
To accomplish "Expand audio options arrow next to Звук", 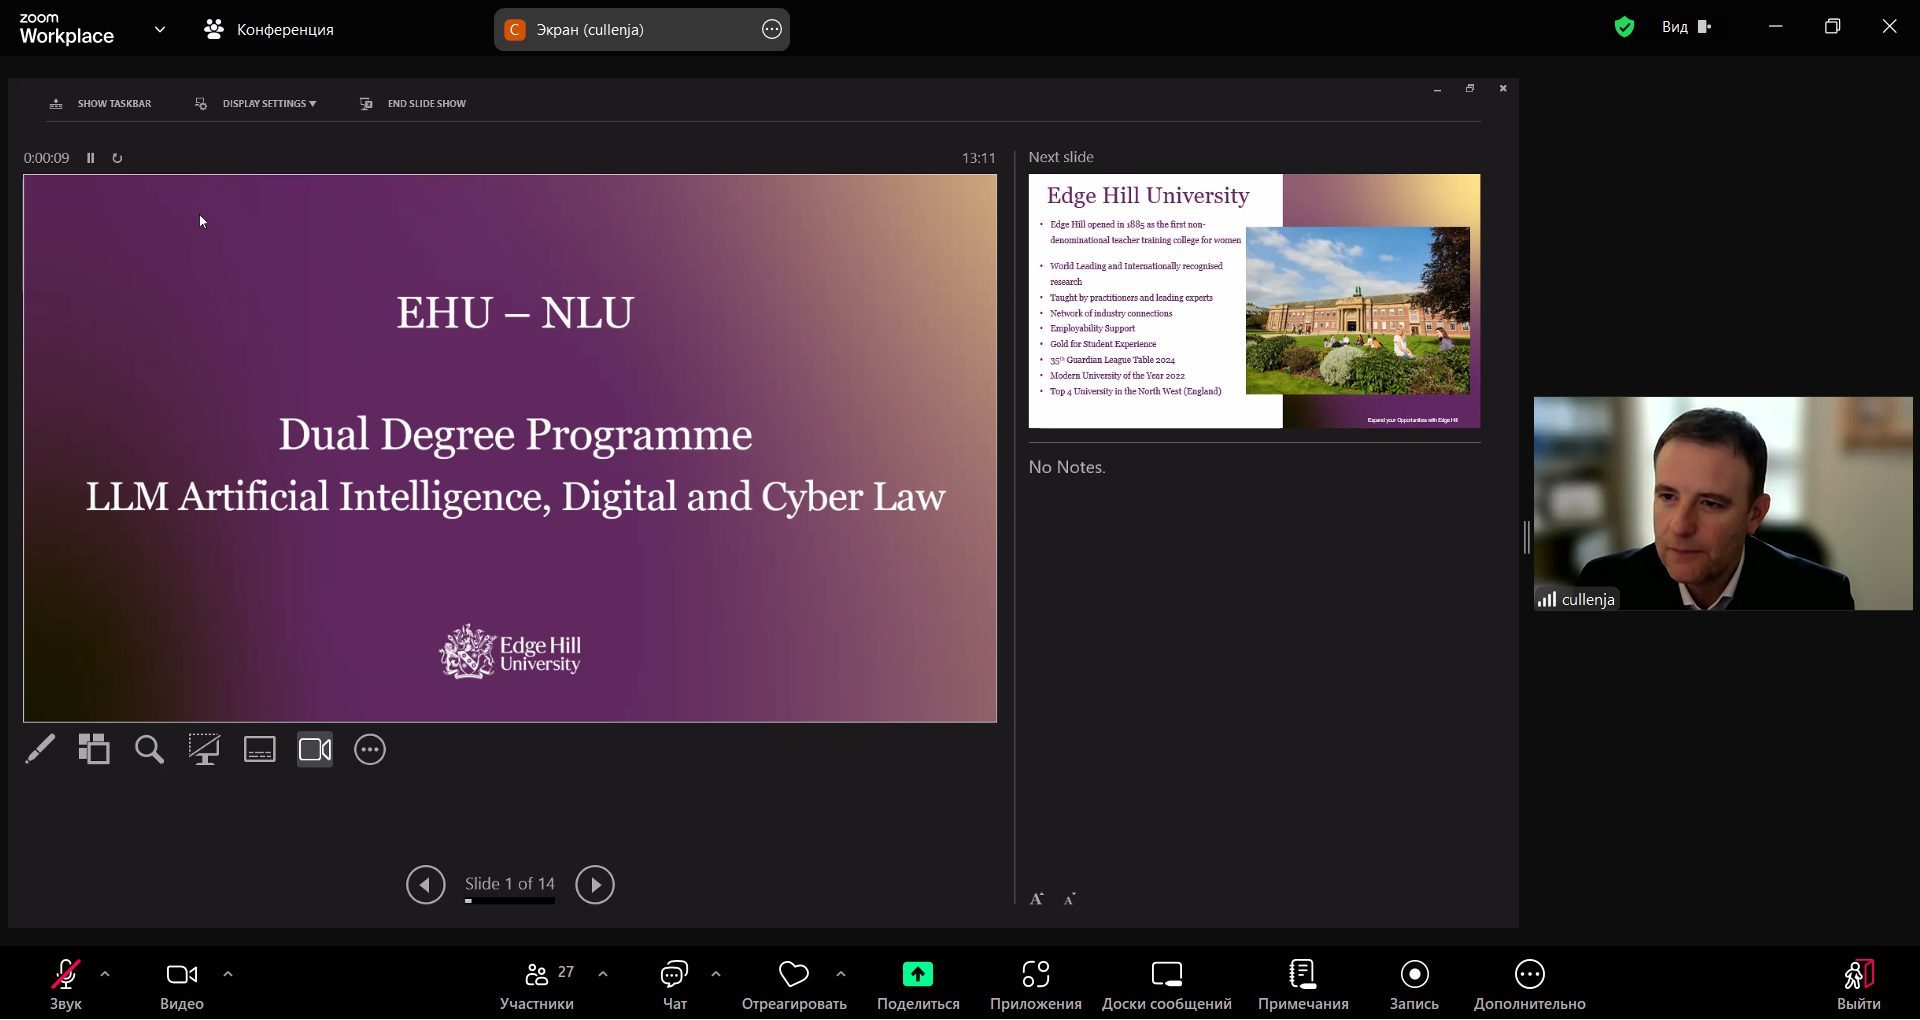I will 105,974.
